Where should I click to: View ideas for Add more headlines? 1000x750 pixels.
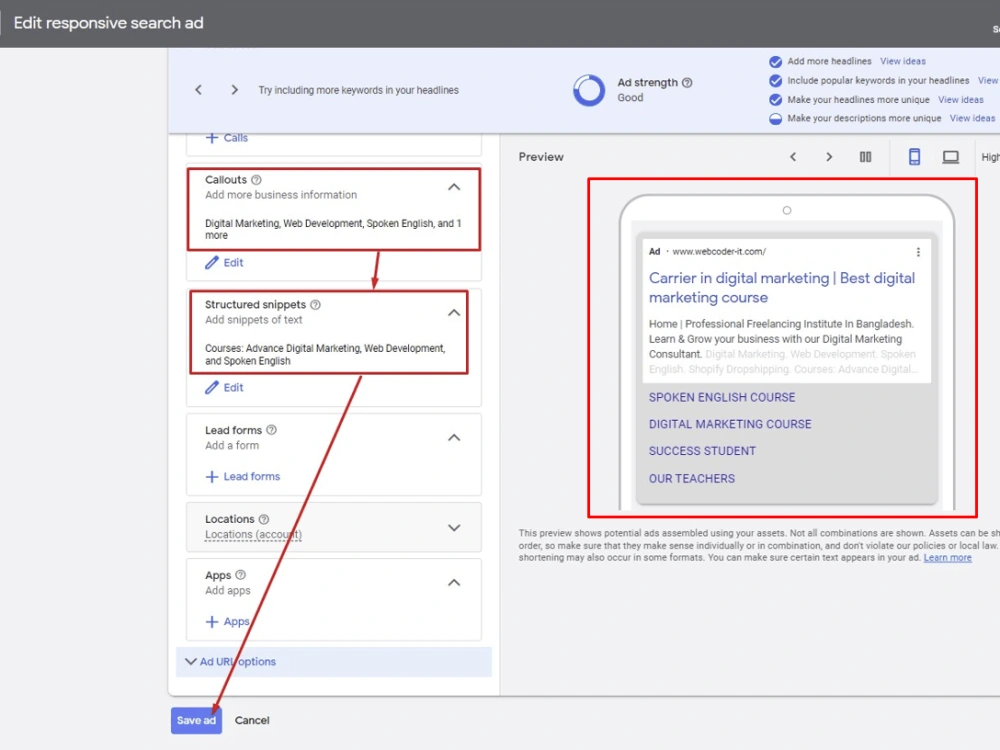(x=902, y=61)
